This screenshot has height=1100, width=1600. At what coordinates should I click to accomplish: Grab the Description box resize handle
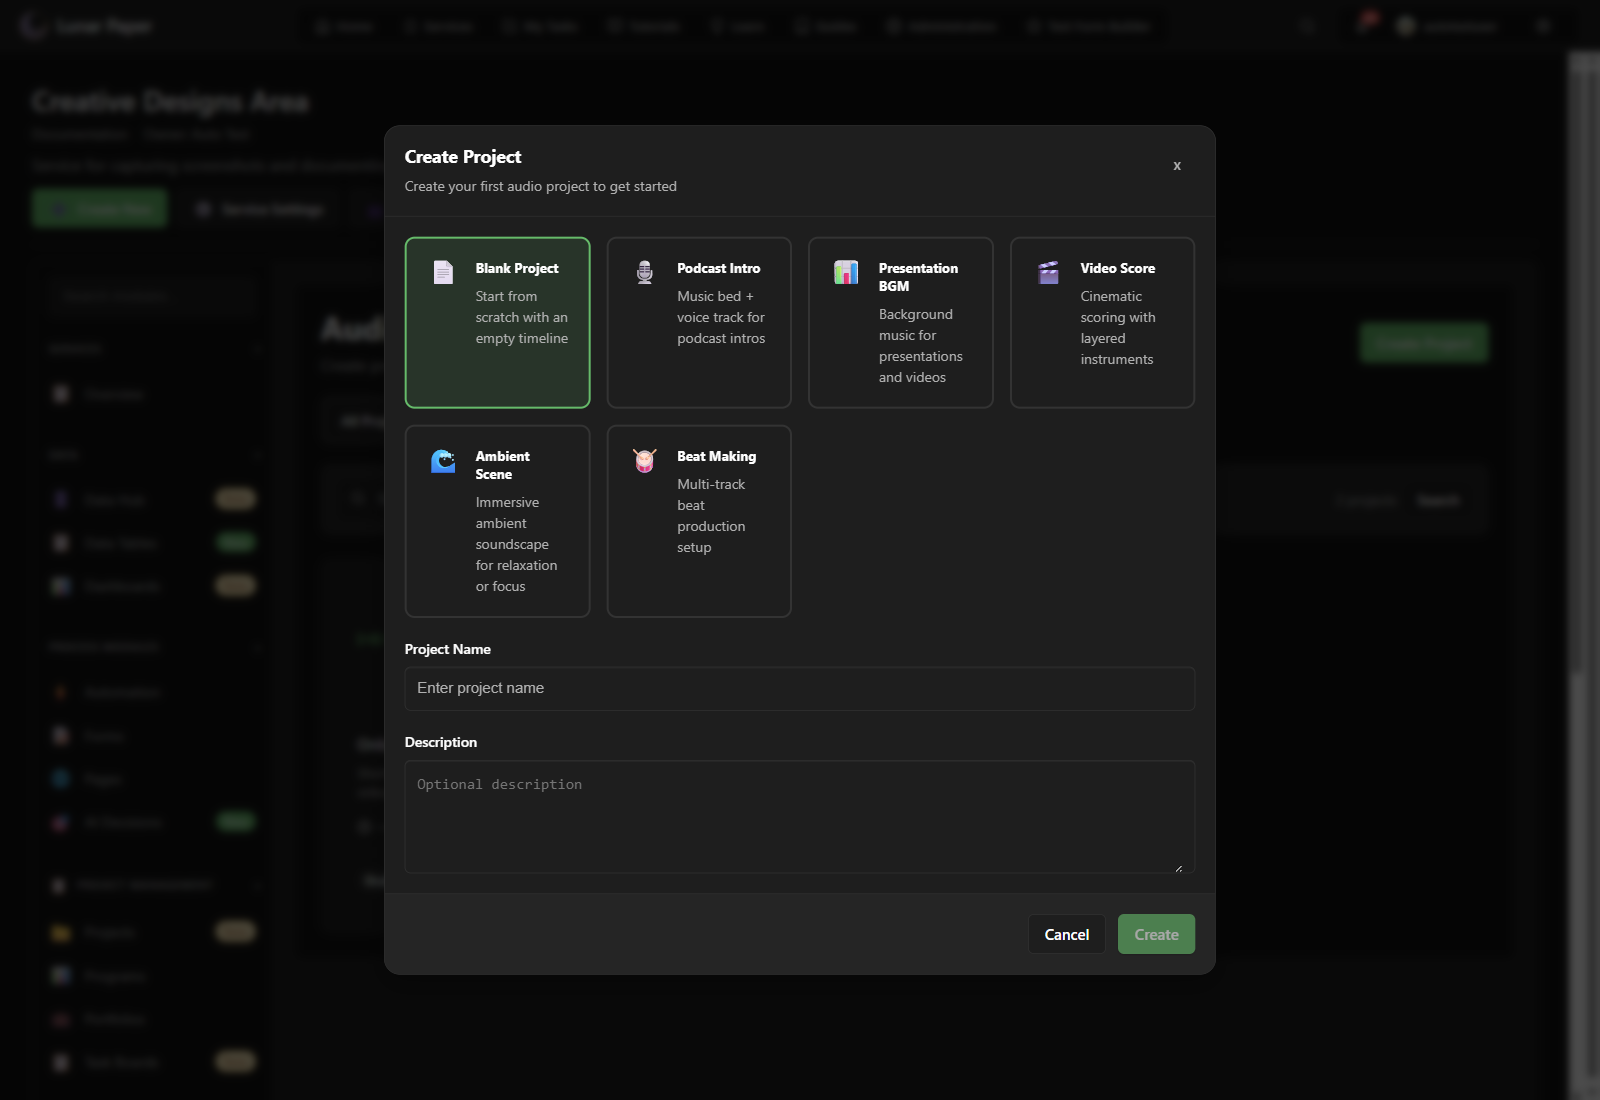point(1179,868)
